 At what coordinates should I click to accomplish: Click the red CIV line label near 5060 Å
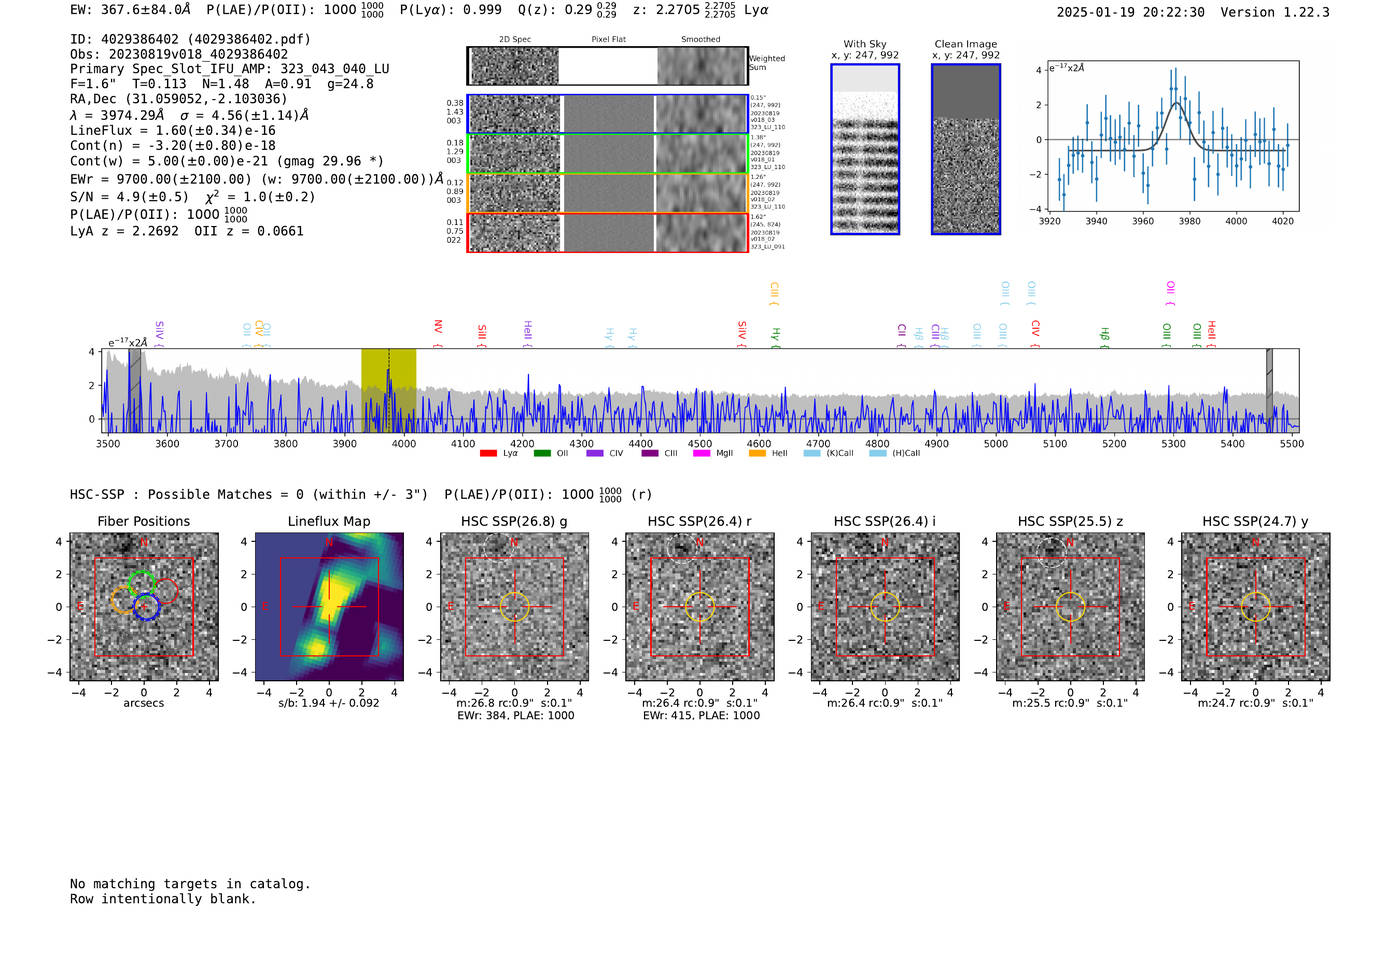coord(1036,333)
